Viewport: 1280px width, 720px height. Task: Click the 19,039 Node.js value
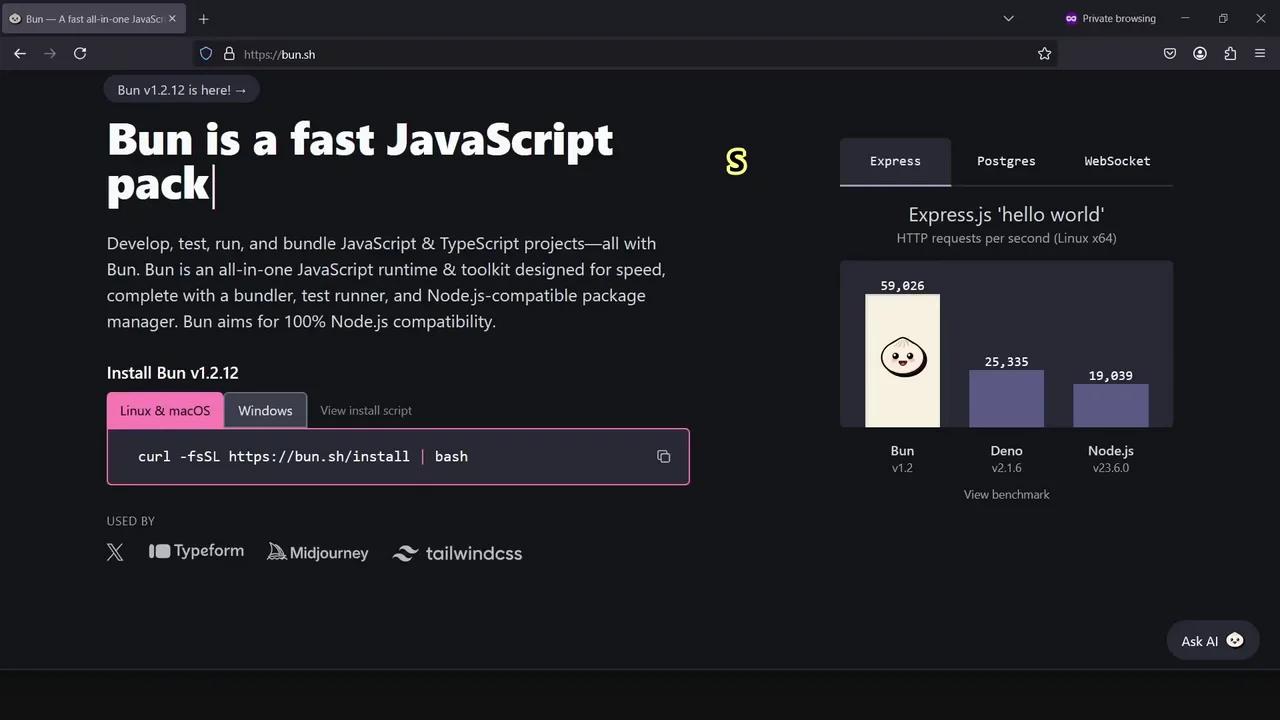click(1111, 376)
